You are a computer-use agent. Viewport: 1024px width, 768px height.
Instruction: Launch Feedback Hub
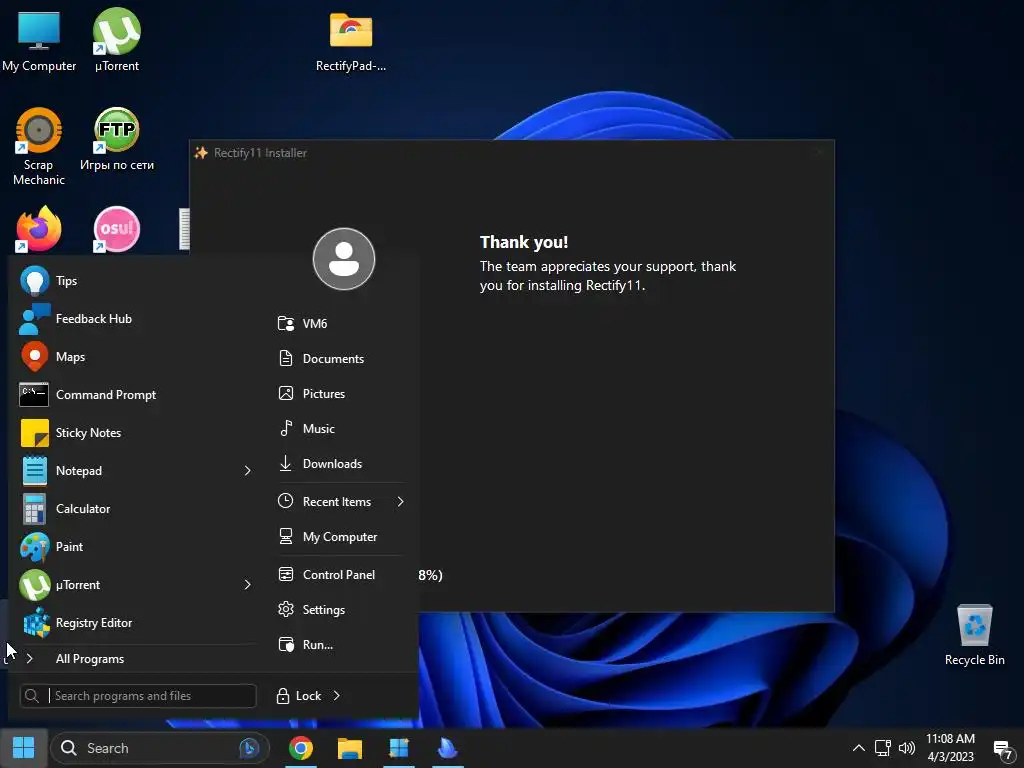click(135, 319)
